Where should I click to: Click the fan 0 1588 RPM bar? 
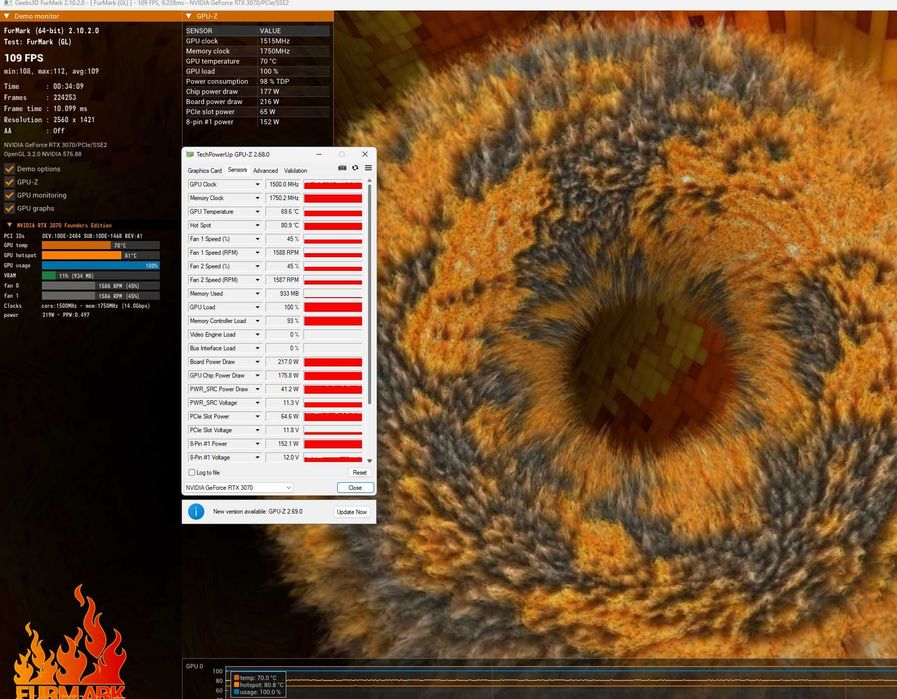(x=101, y=286)
